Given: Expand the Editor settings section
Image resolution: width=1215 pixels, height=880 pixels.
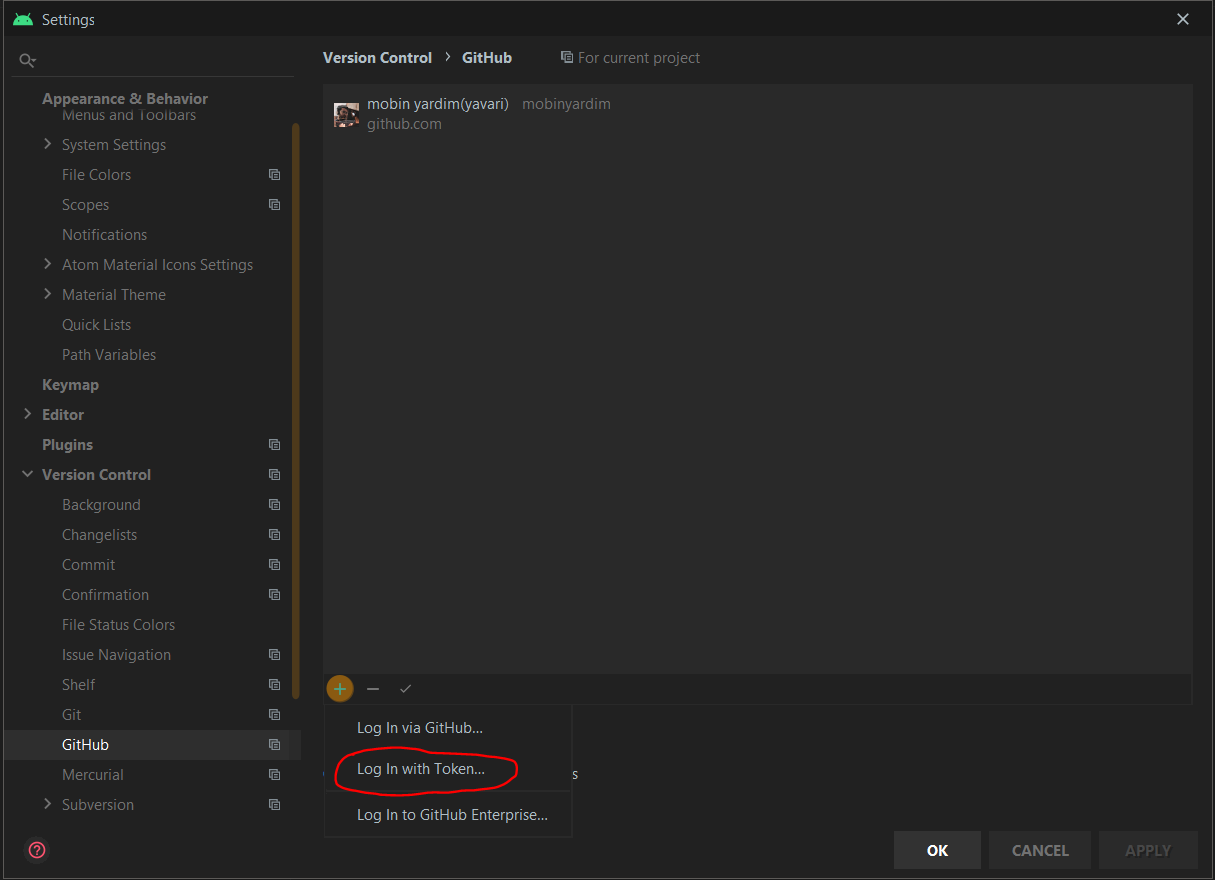Looking at the screenshot, I should tap(27, 415).
